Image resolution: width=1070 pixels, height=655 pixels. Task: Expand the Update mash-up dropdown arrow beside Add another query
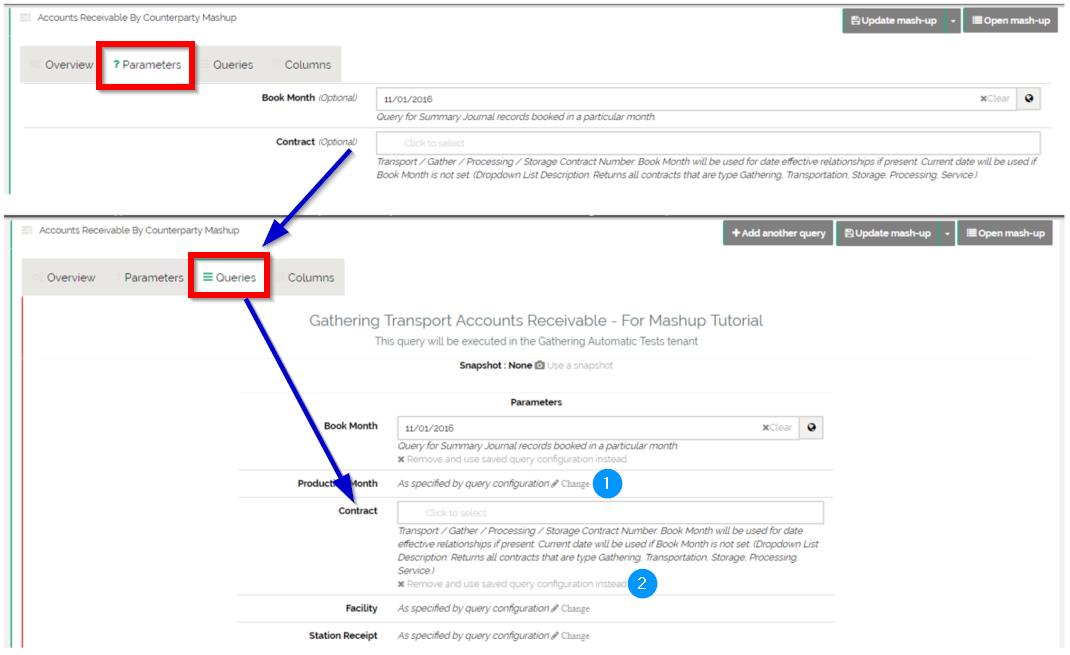[946, 233]
